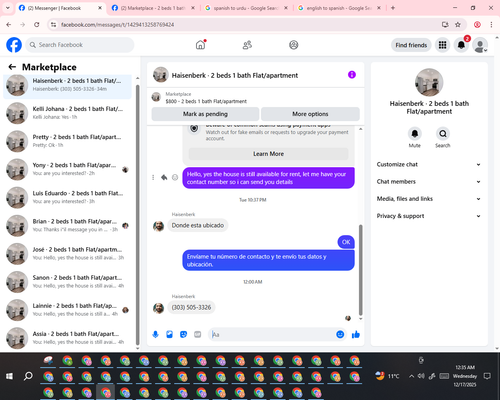This screenshot has width=500, height=400.
Task: Reply to the purple message
Action: [x=164, y=177]
